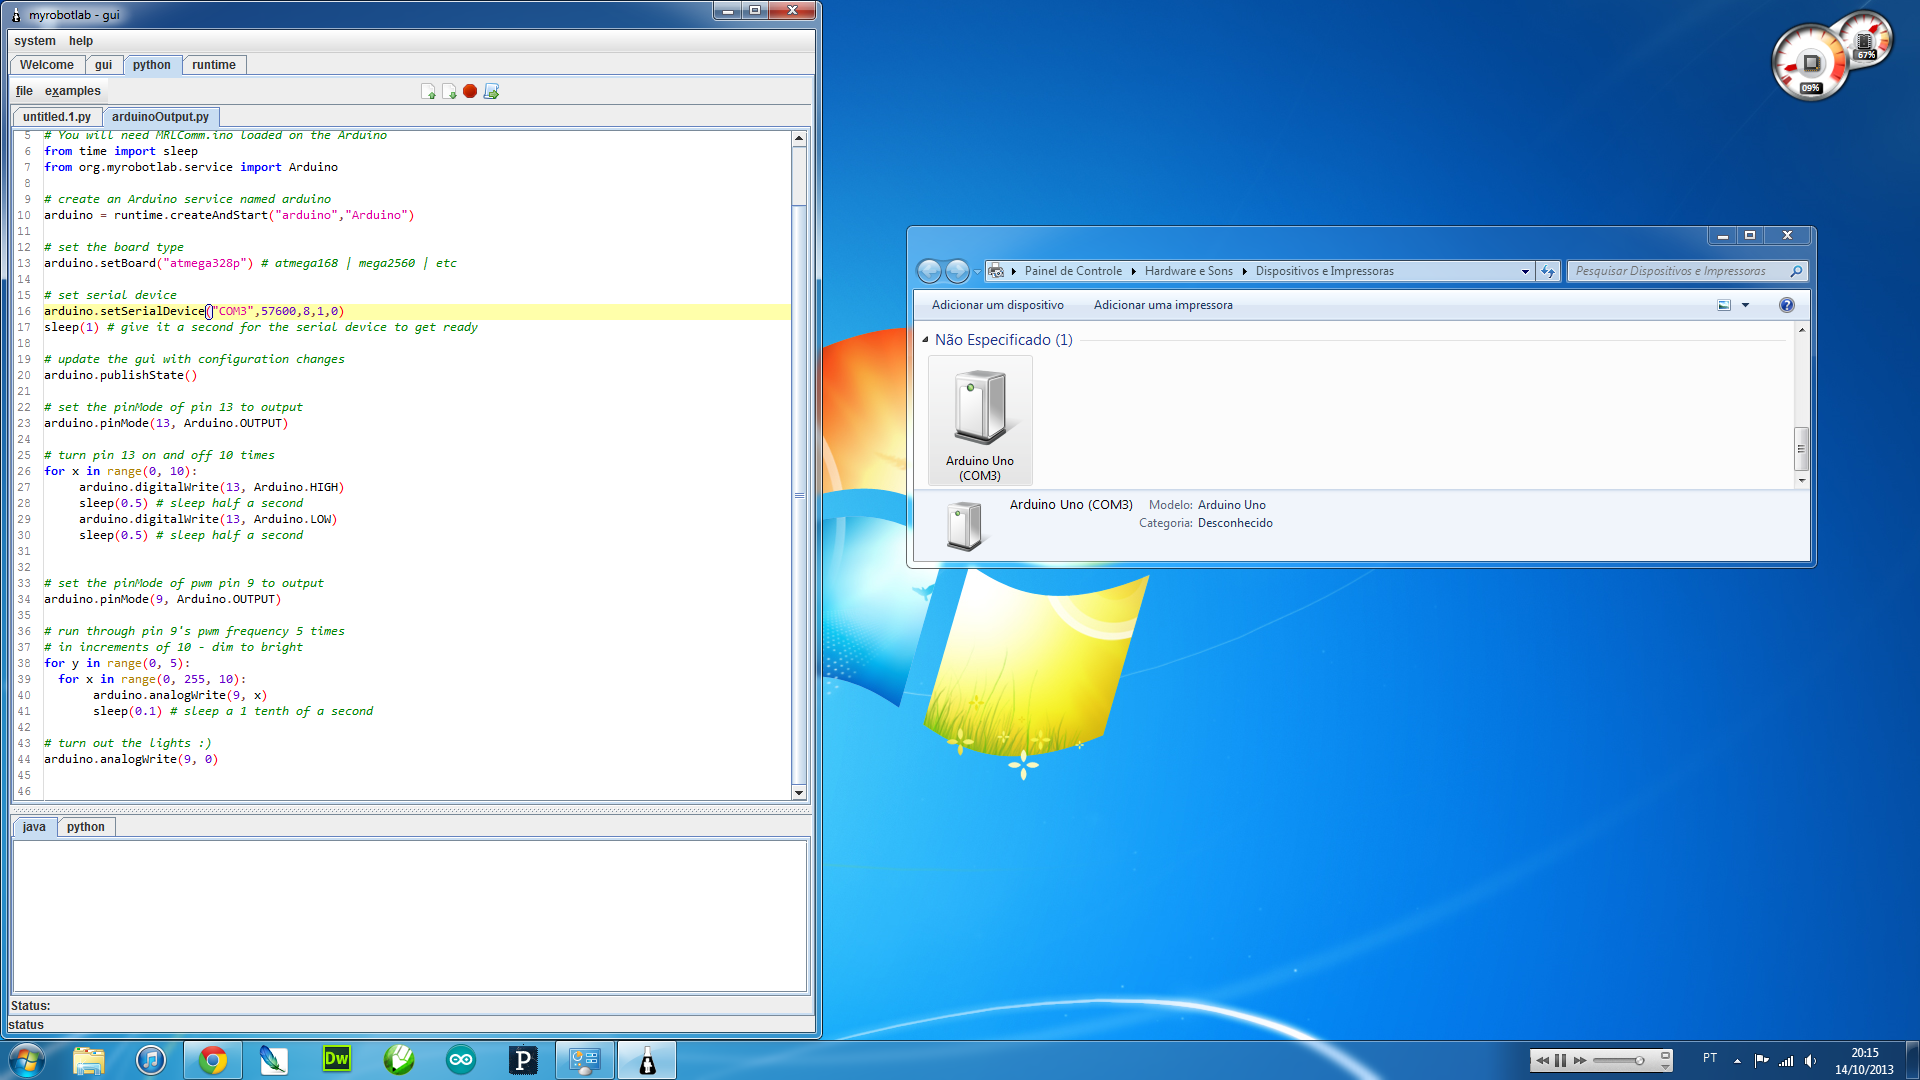Click Painel de Controle breadcrumb
Screen dimensions: 1920x1080
1073,271
